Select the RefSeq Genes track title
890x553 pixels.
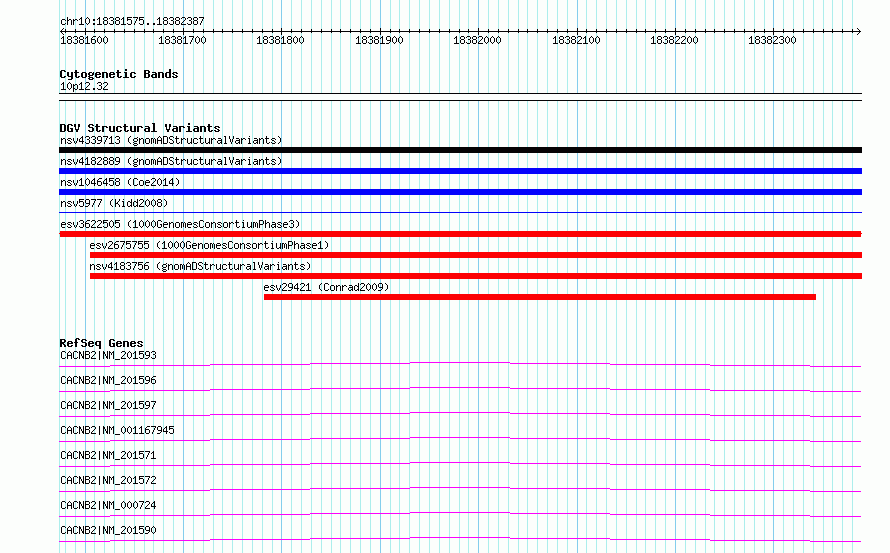(101, 343)
